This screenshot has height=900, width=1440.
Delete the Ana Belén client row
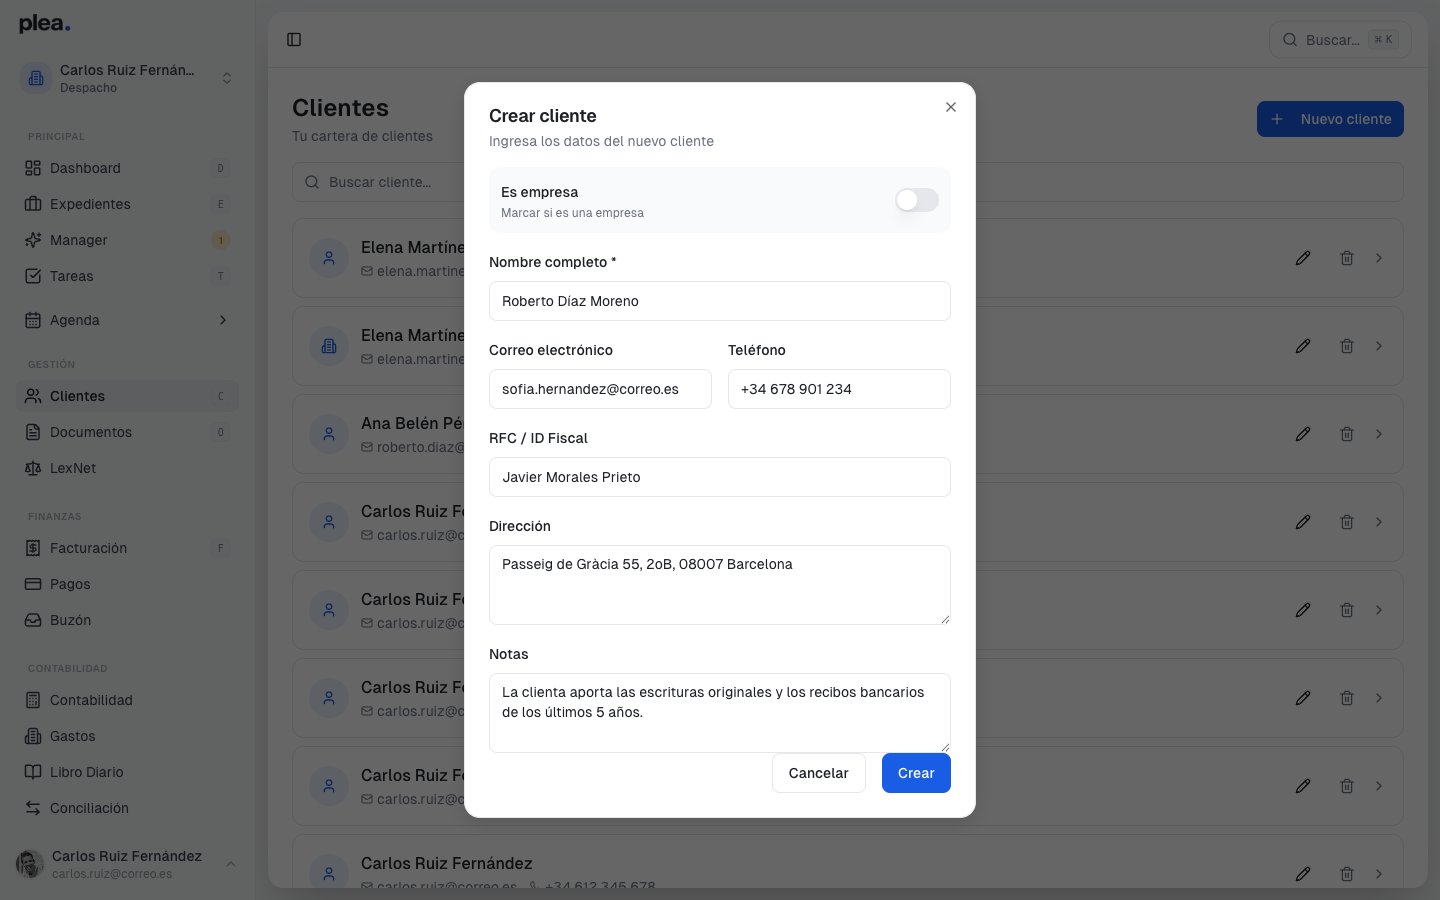point(1347,434)
